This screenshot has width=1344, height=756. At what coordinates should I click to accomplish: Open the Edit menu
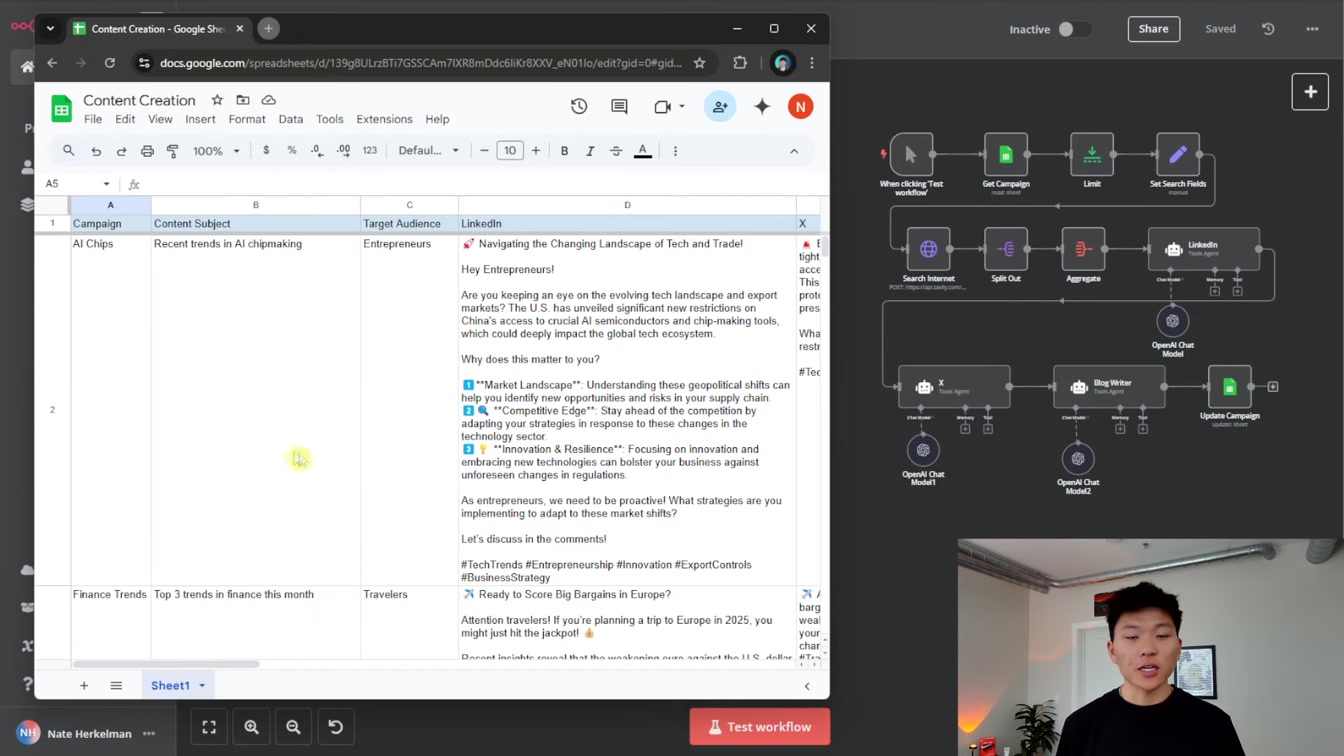click(125, 119)
